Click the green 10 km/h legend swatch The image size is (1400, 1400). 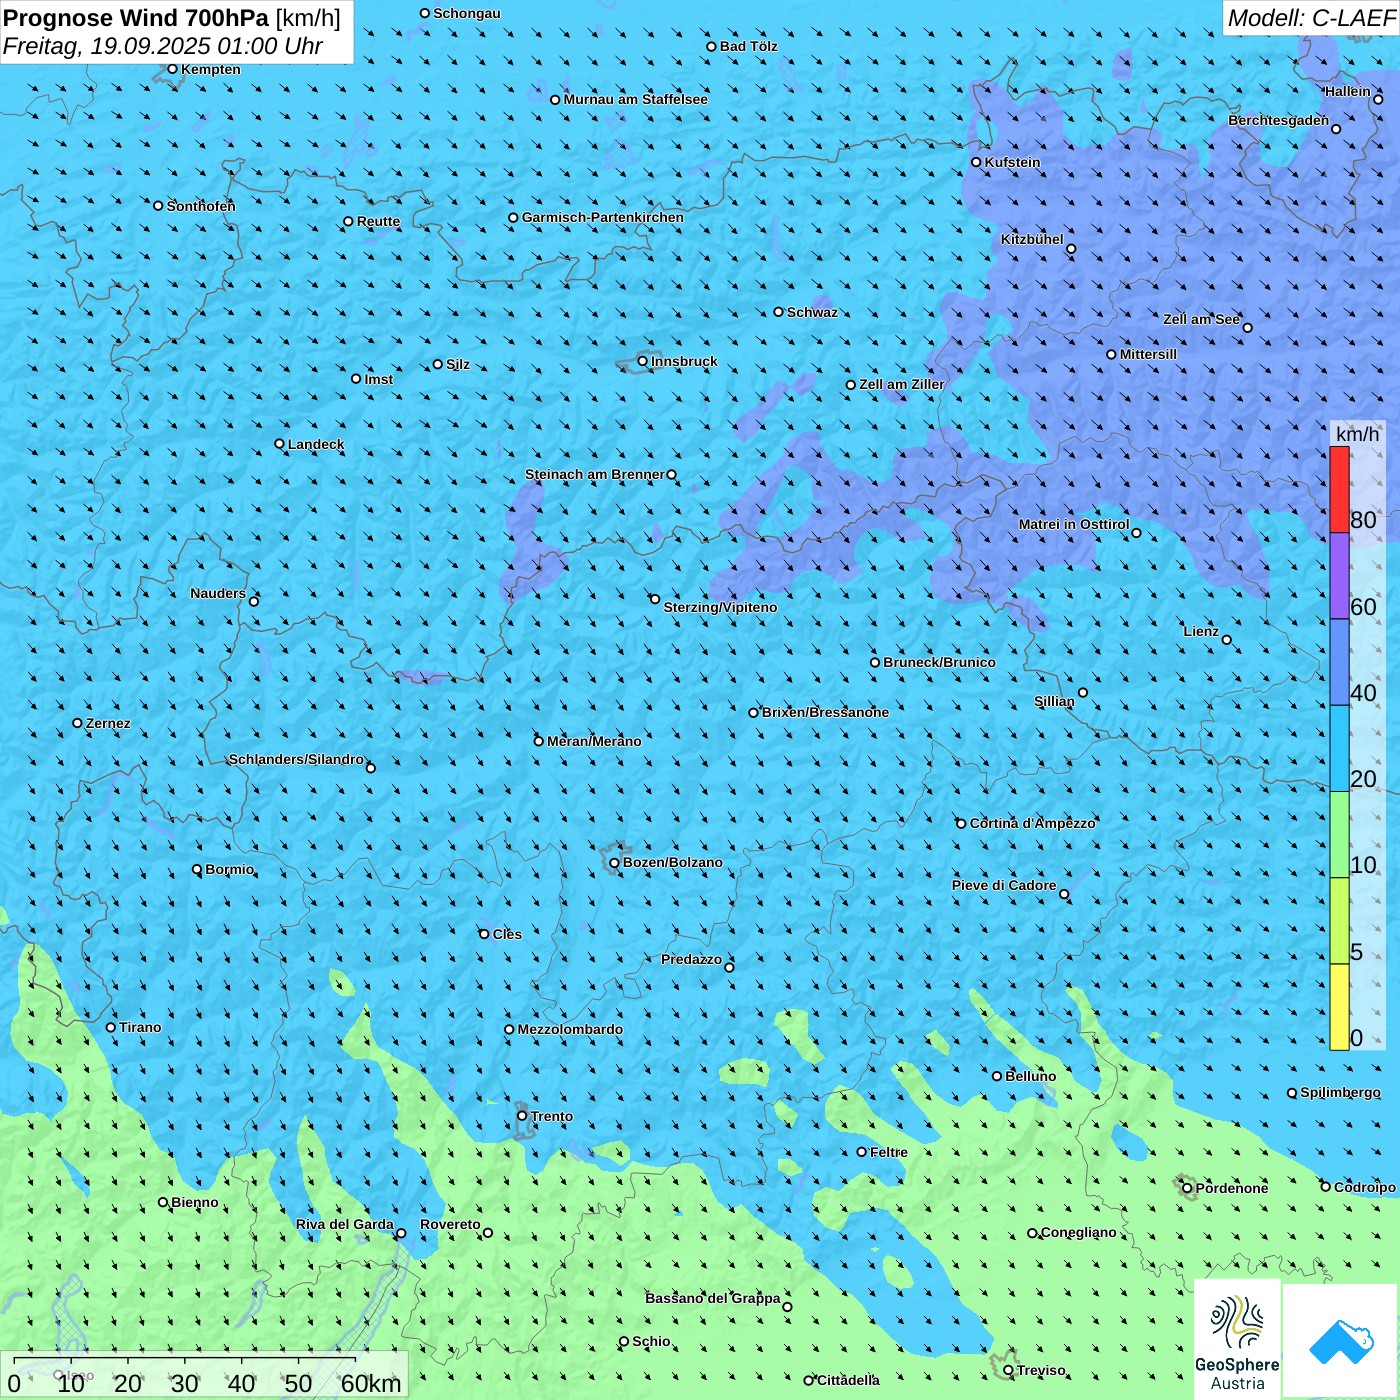[1339, 835]
